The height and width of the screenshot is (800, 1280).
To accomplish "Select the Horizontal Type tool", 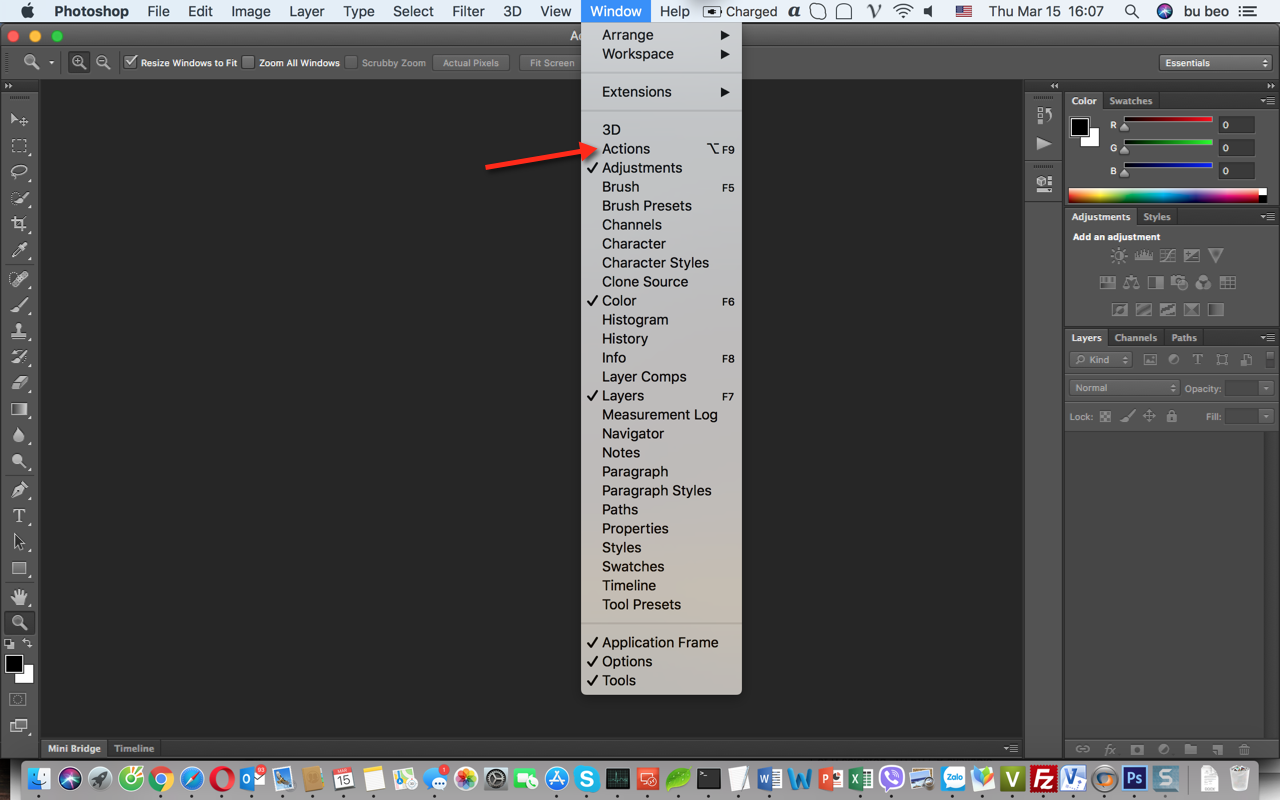I will 19,516.
